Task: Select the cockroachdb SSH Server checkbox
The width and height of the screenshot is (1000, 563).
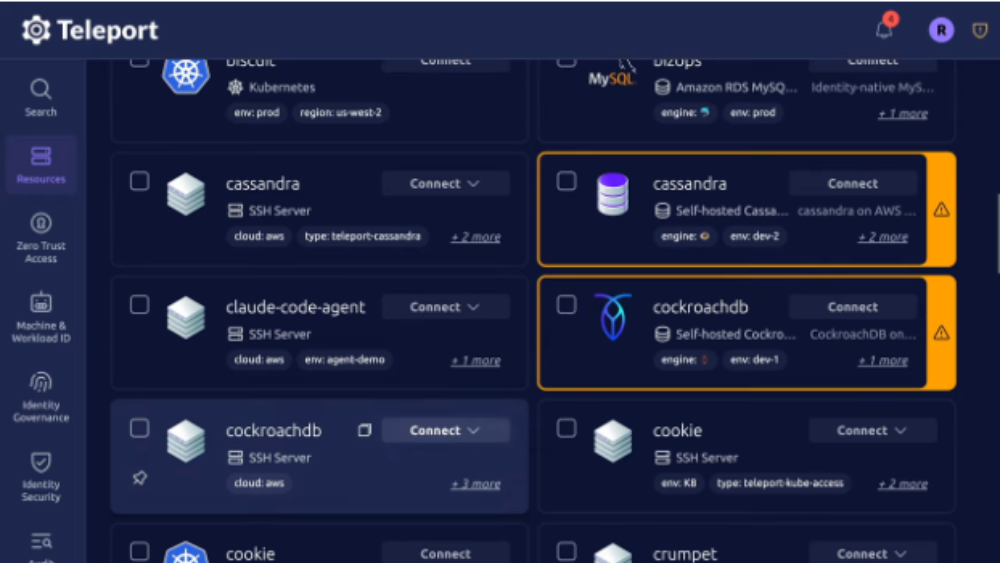Action: [x=139, y=428]
